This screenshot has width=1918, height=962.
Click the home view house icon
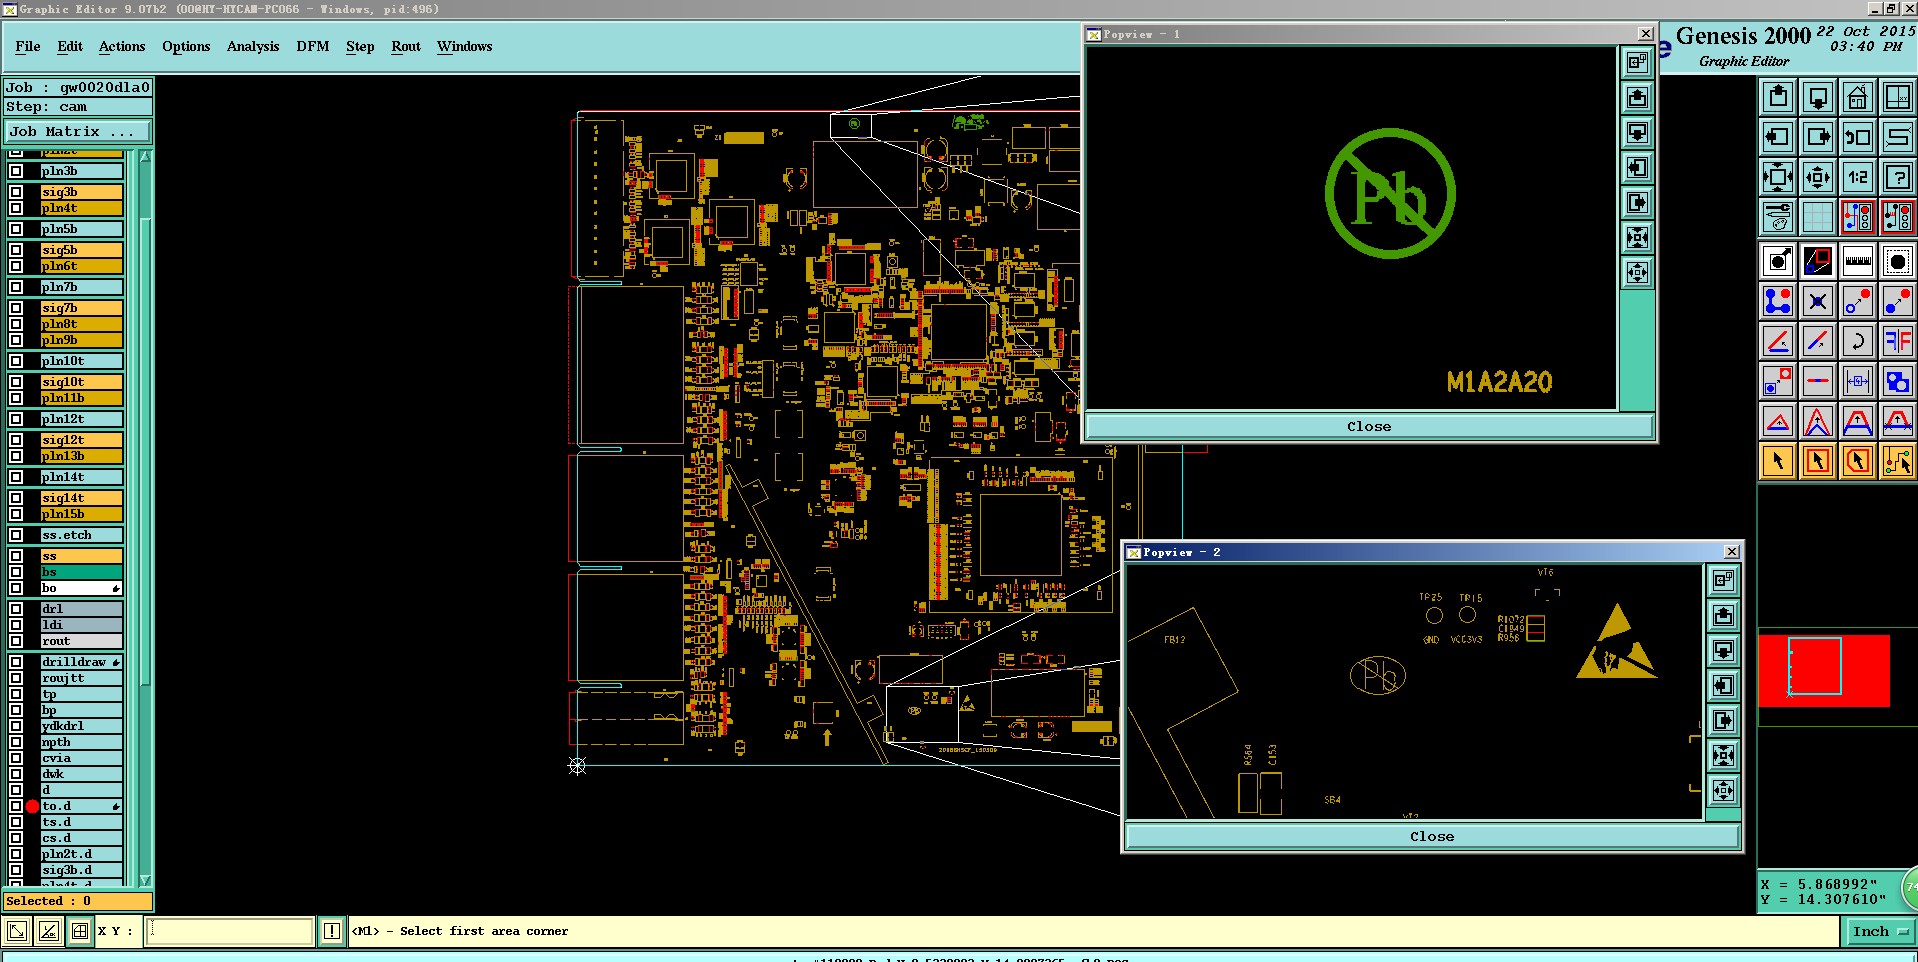pos(1858,97)
